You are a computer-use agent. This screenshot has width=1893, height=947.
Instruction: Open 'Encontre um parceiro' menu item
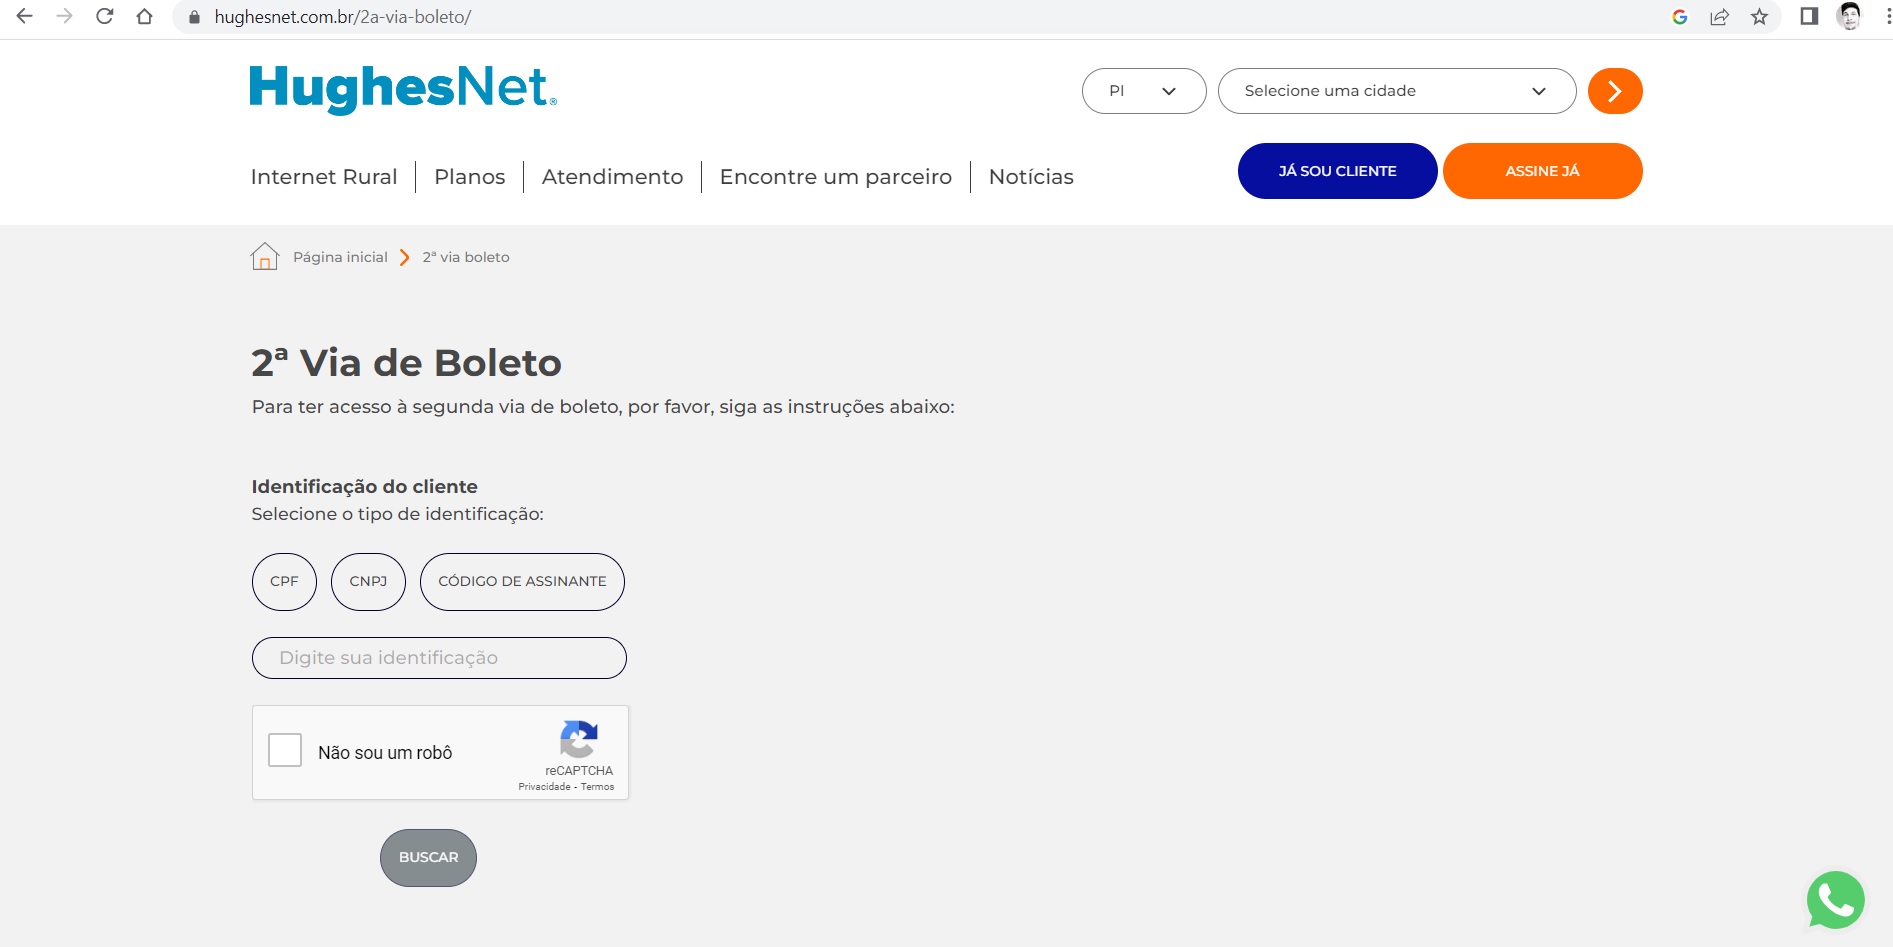coord(836,177)
